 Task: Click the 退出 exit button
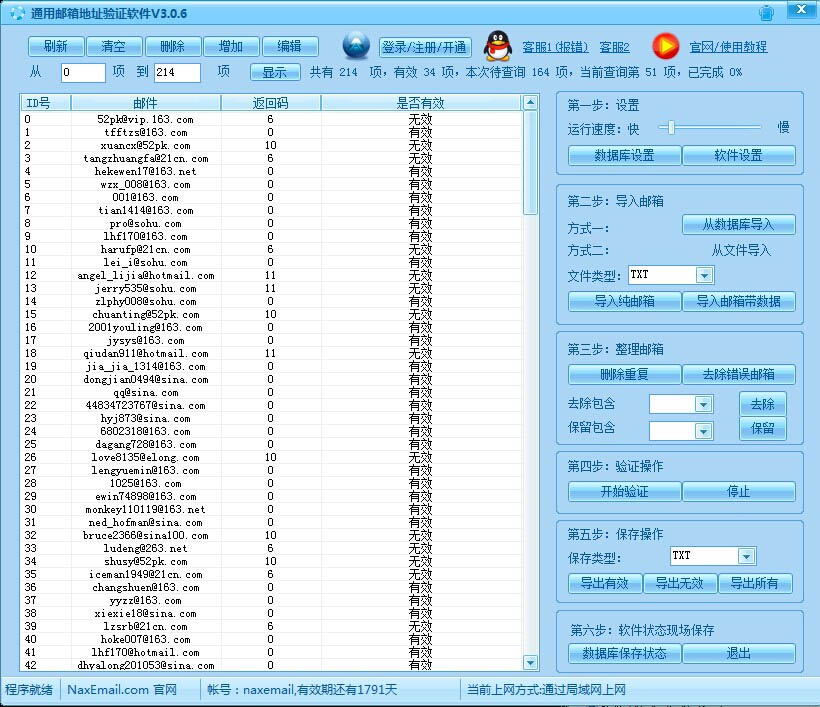point(738,653)
